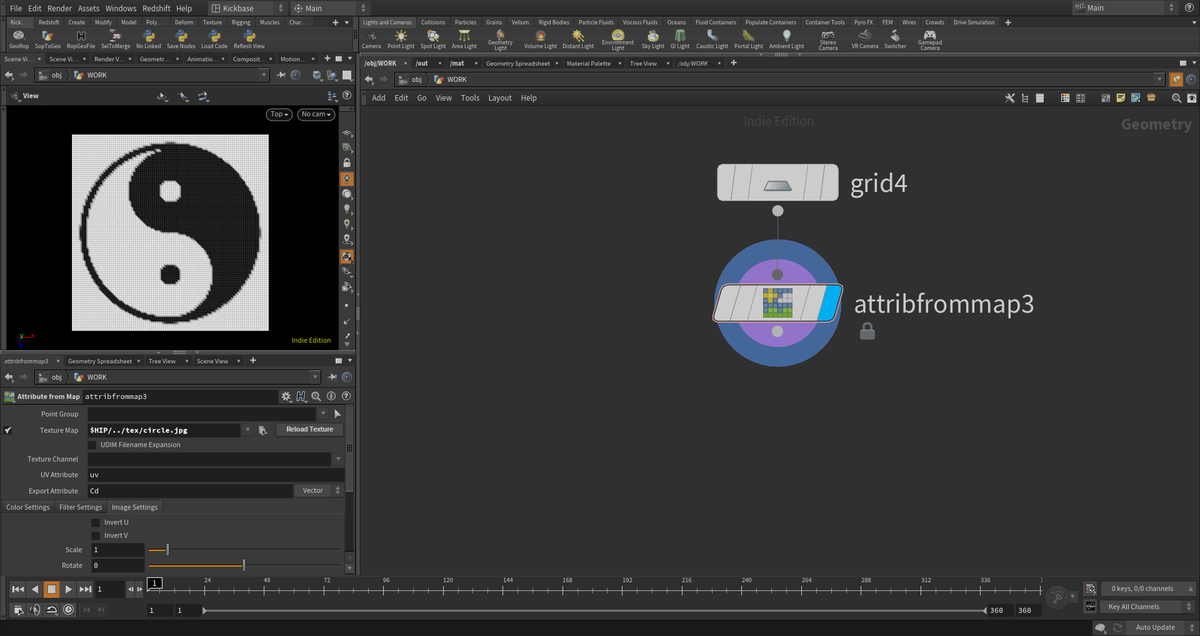Add a GI Light from the shelf
The image size is (1200, 636).
click(x=680, y=39)
